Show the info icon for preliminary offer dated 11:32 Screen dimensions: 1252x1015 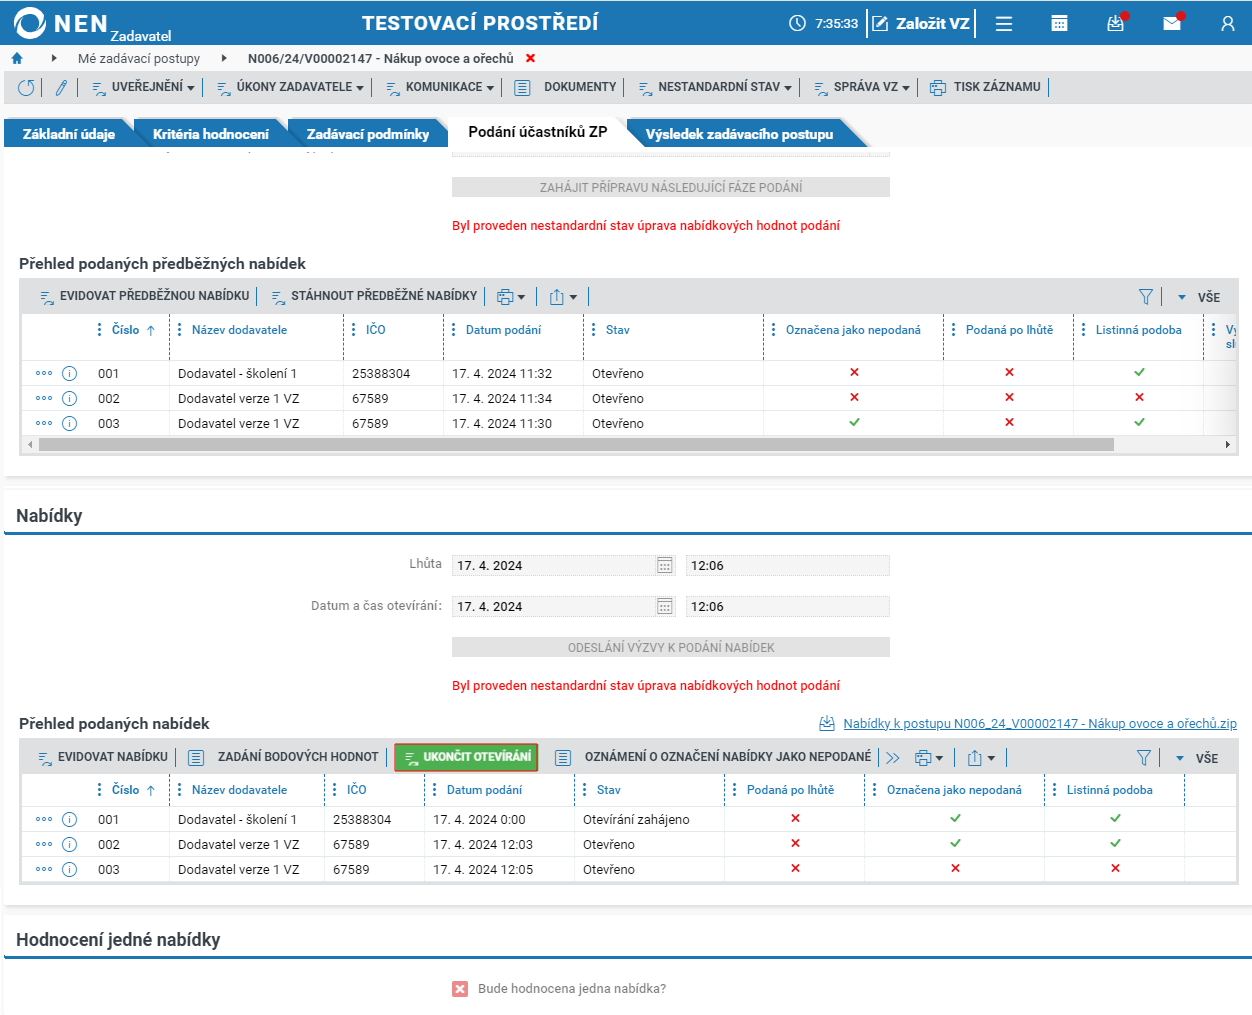(x=70, y=374)
